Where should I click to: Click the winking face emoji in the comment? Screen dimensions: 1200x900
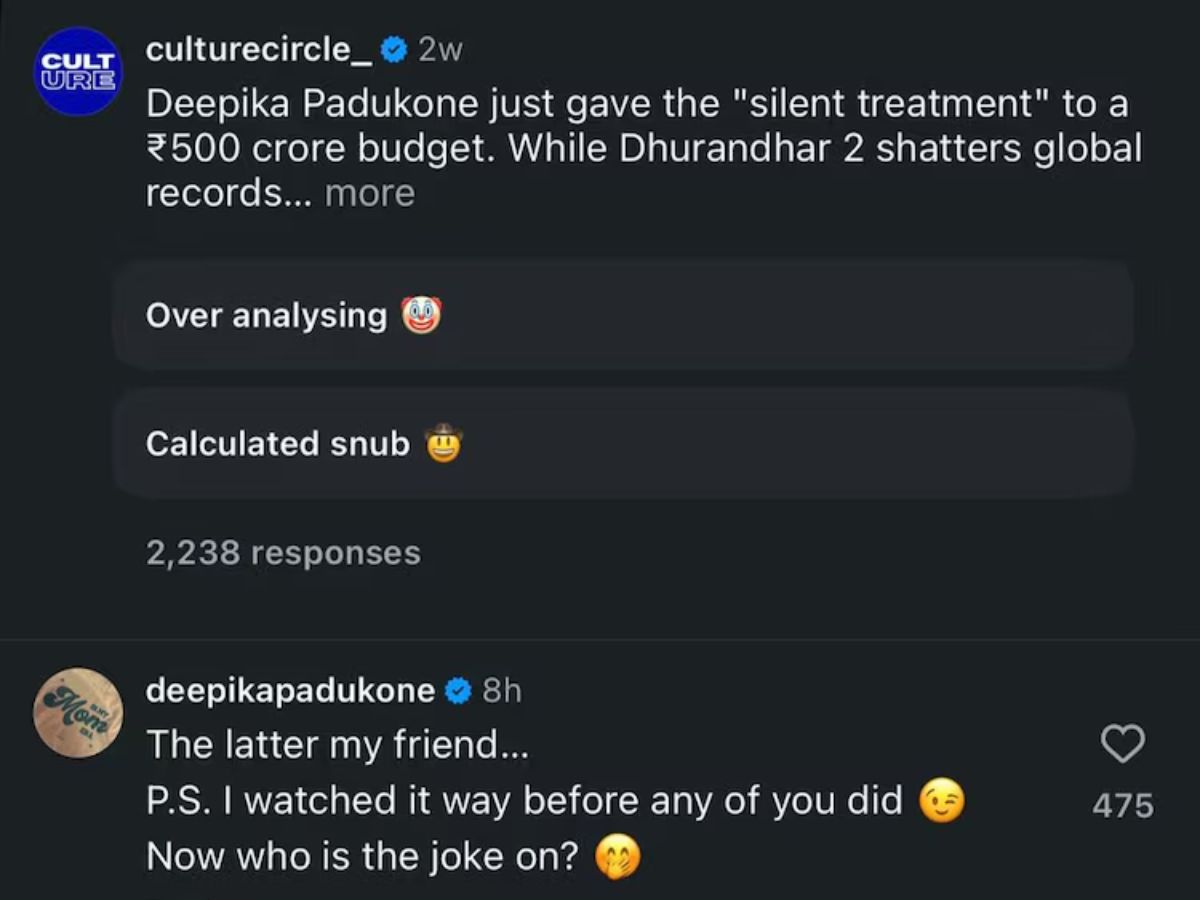pos(942,800)
